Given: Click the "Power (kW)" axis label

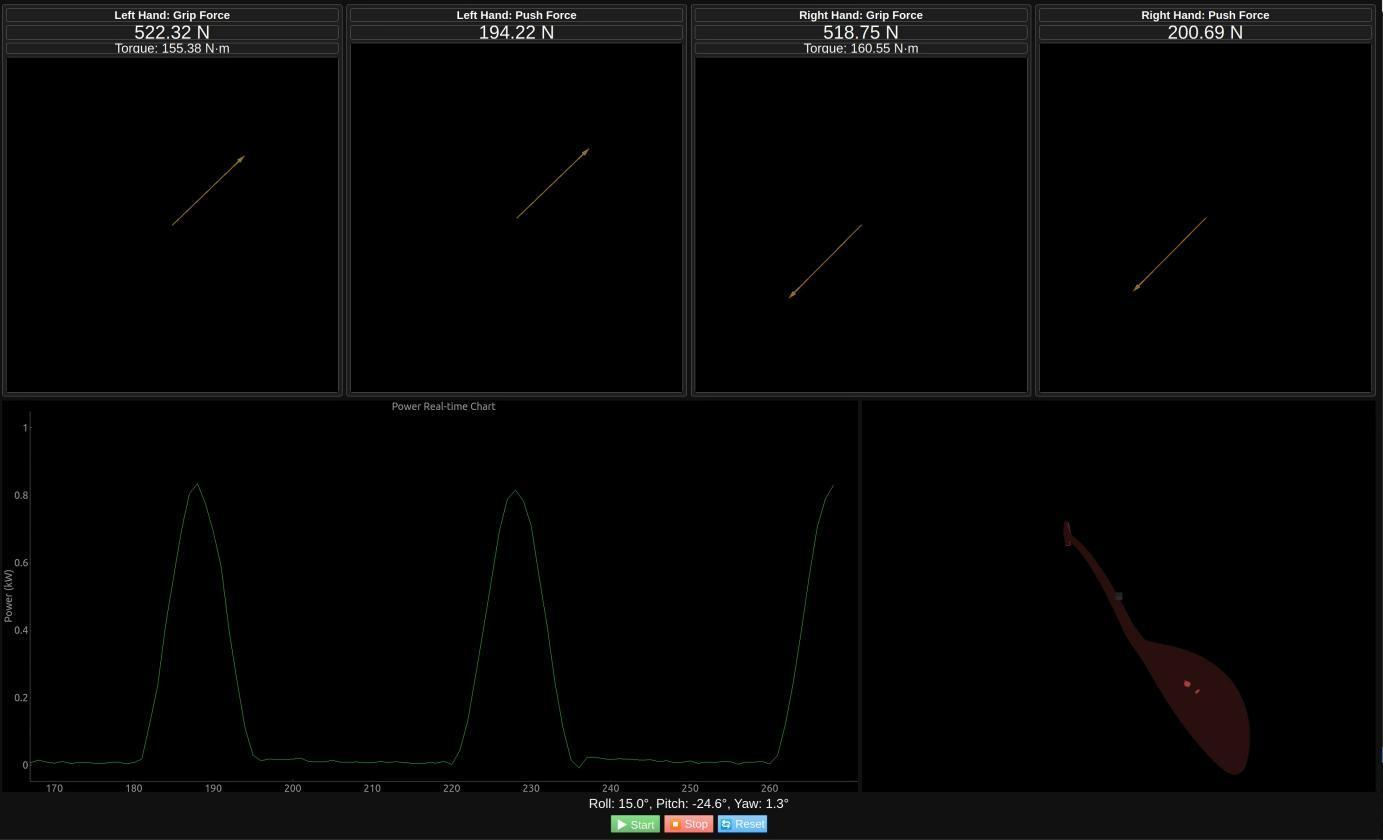Looking at the screenshot, I should [x=9, y=596].
